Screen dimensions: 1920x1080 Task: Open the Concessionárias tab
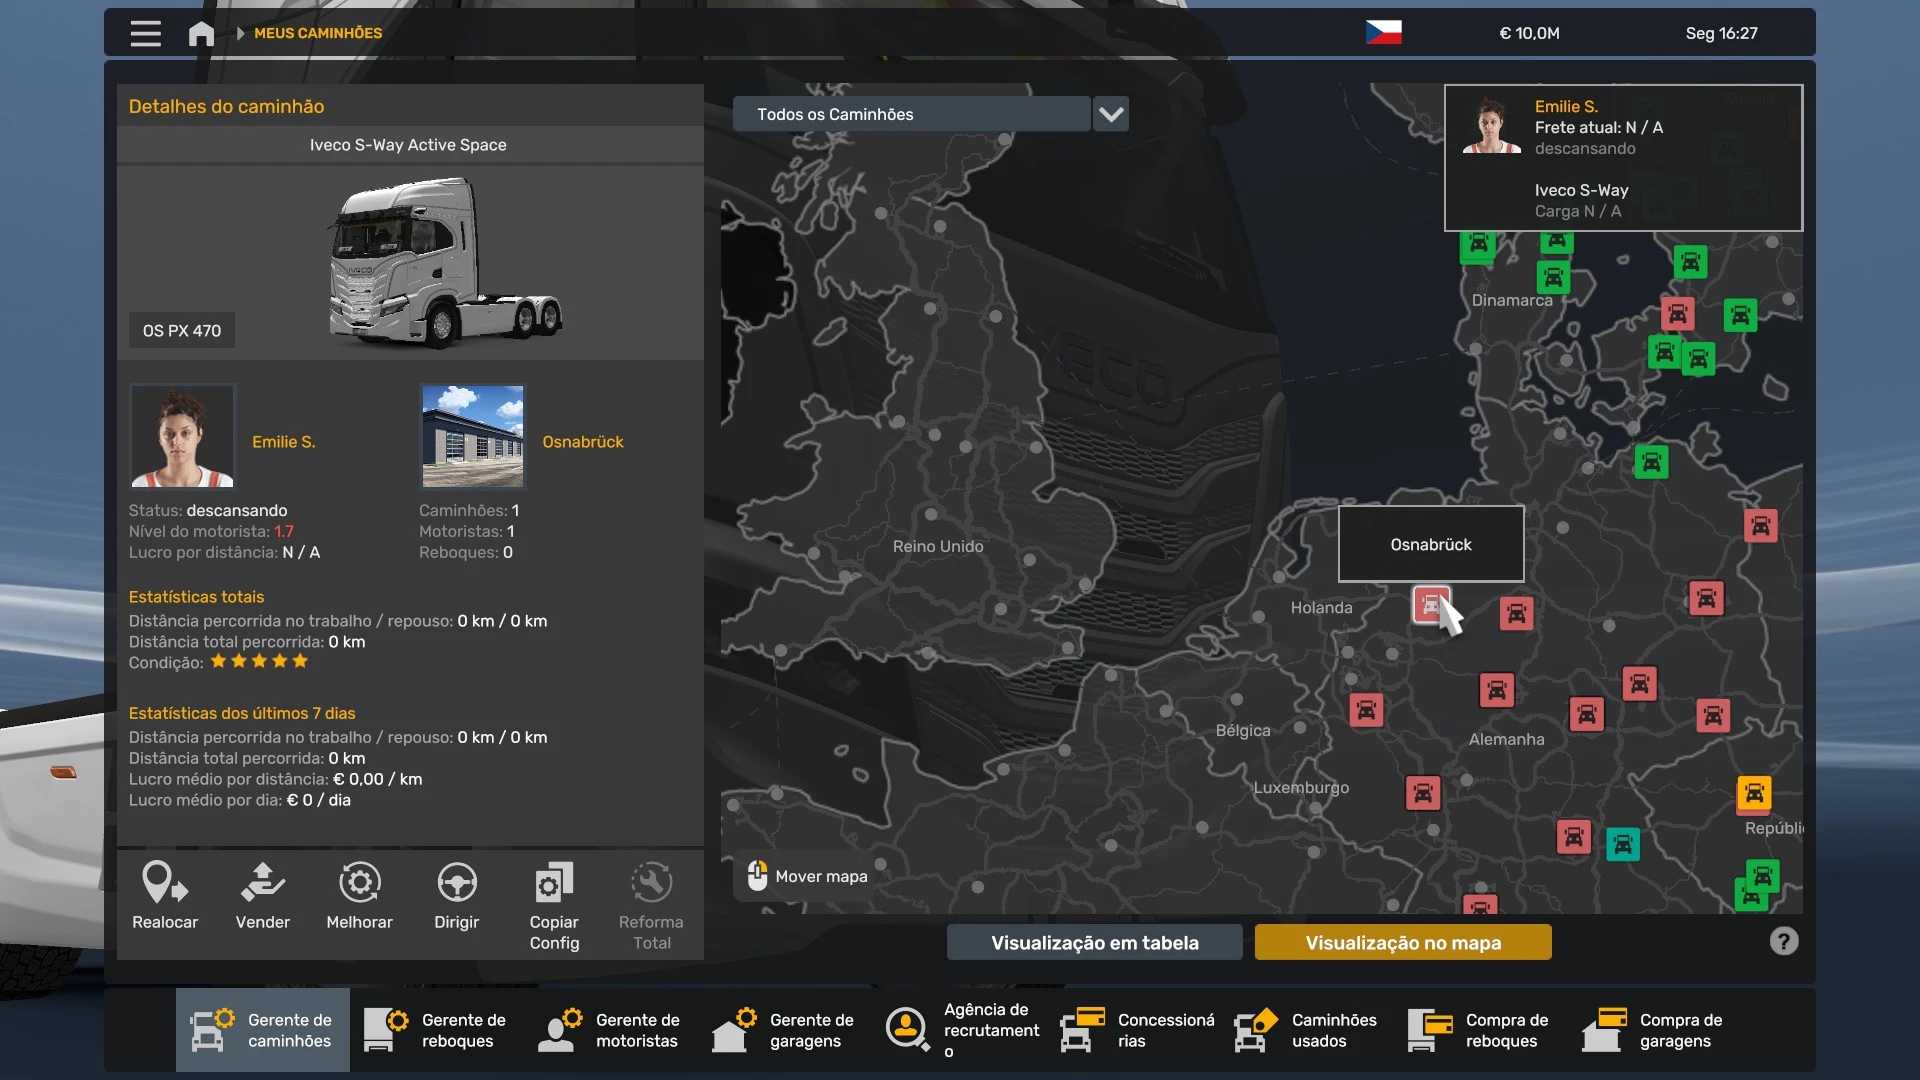[1137, 1031]
